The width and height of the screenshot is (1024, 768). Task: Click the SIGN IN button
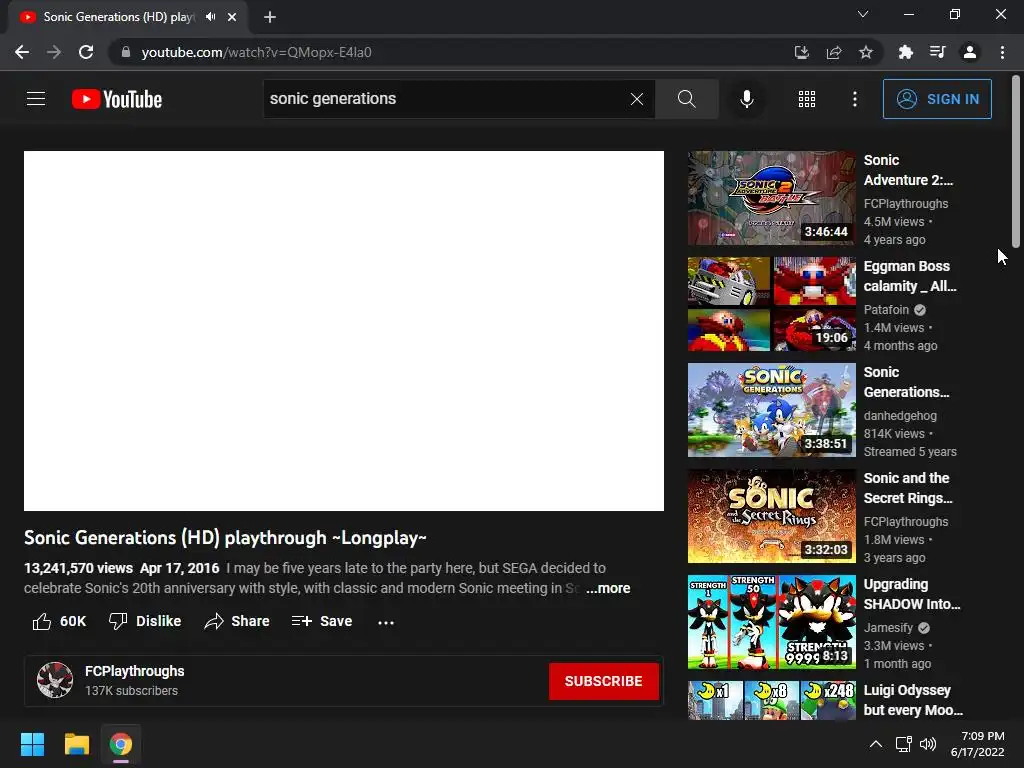click(937, 99)
